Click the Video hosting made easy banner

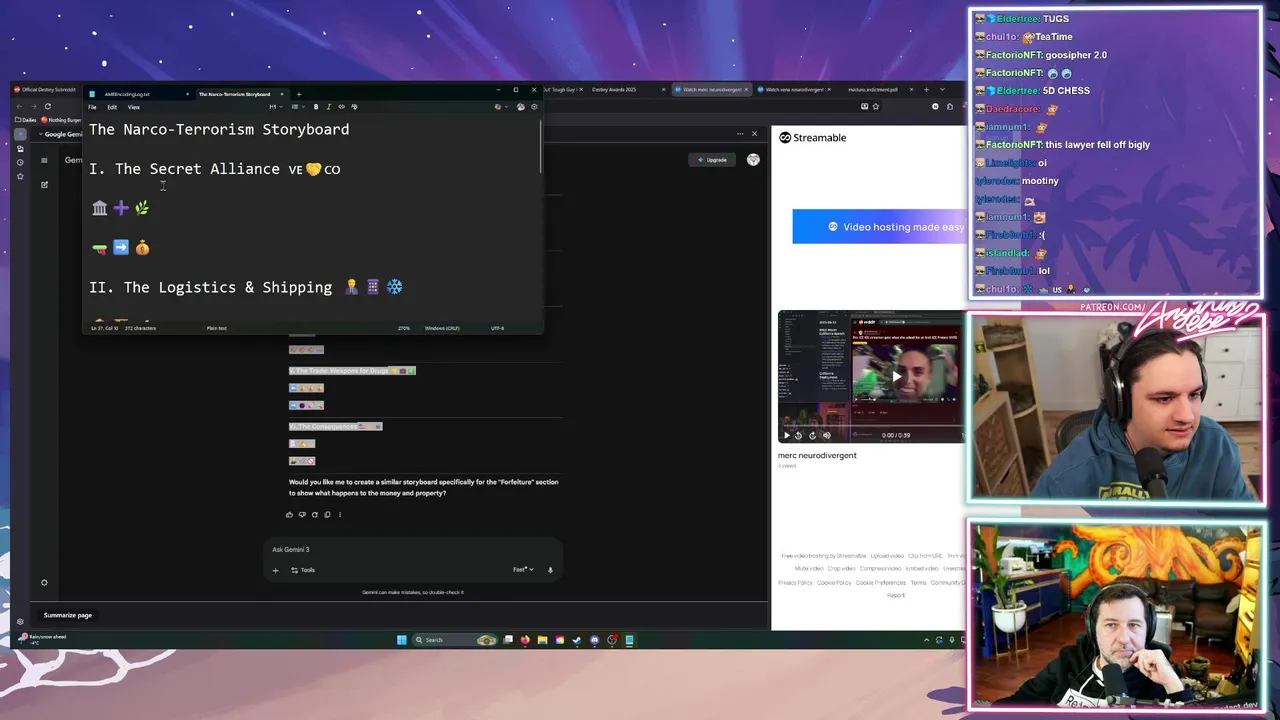(x=879, y=227)
